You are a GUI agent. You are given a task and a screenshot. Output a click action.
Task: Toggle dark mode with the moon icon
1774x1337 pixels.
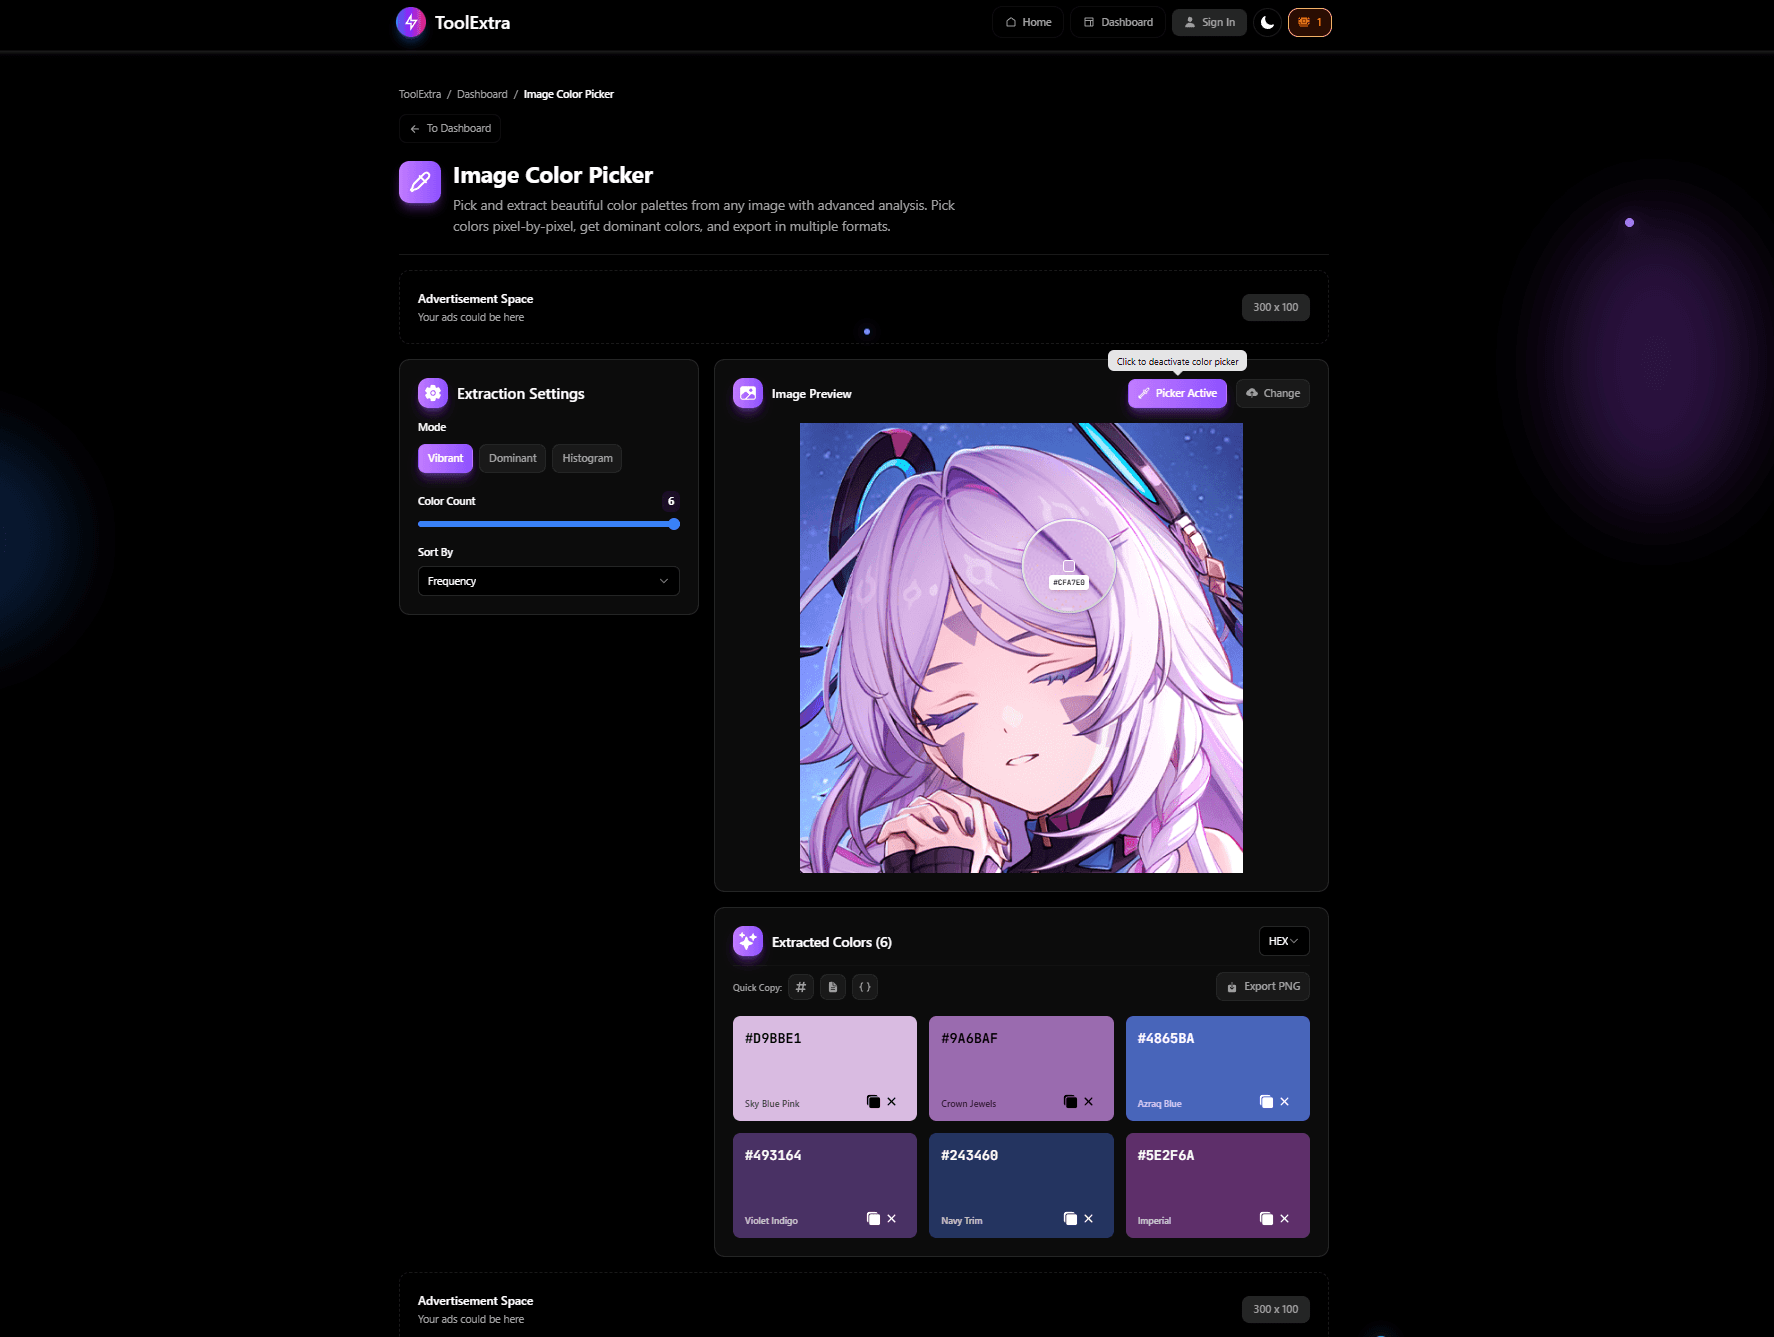click(1266, 22)
